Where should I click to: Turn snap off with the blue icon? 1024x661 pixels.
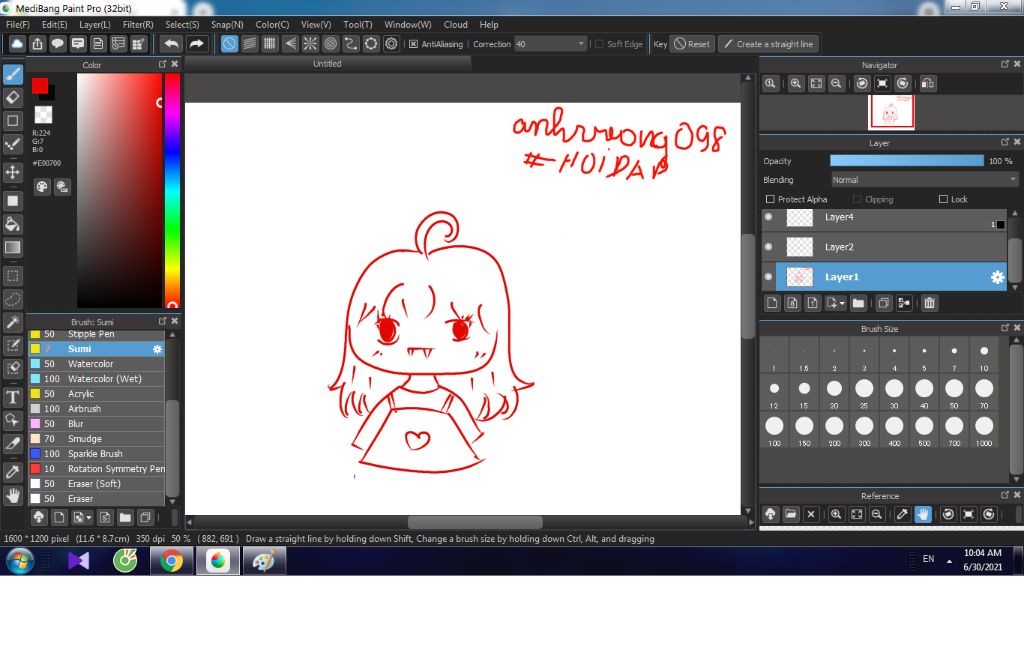[229, 44]
